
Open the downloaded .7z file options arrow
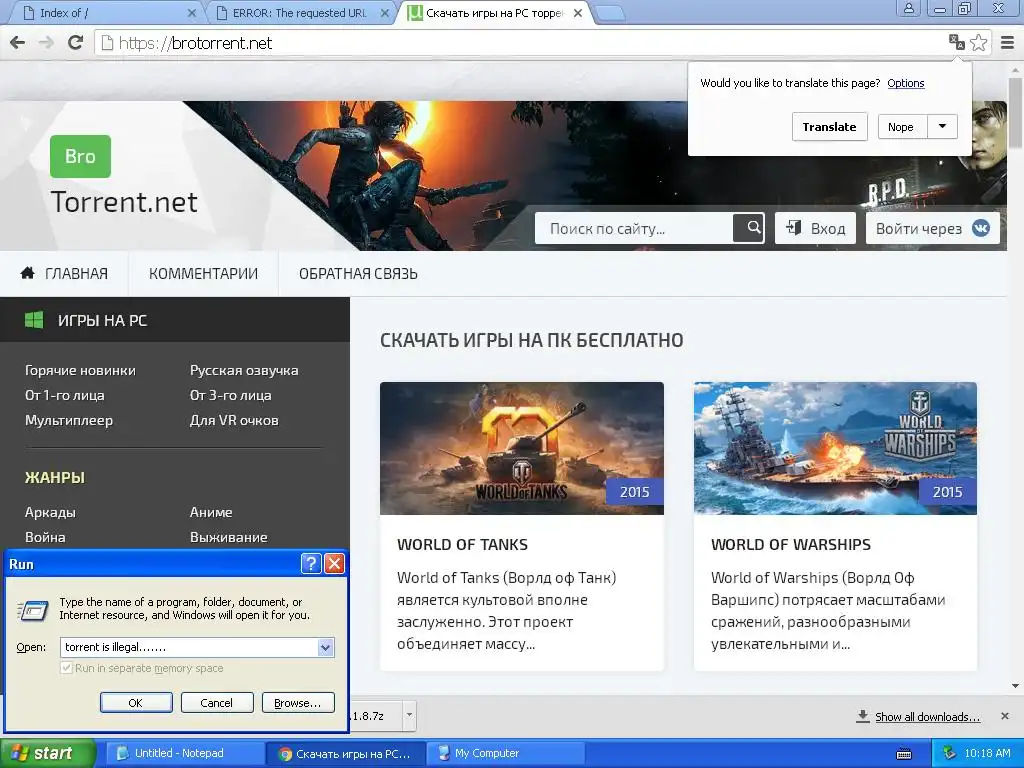pyautogui.click(x=409, y=716)
